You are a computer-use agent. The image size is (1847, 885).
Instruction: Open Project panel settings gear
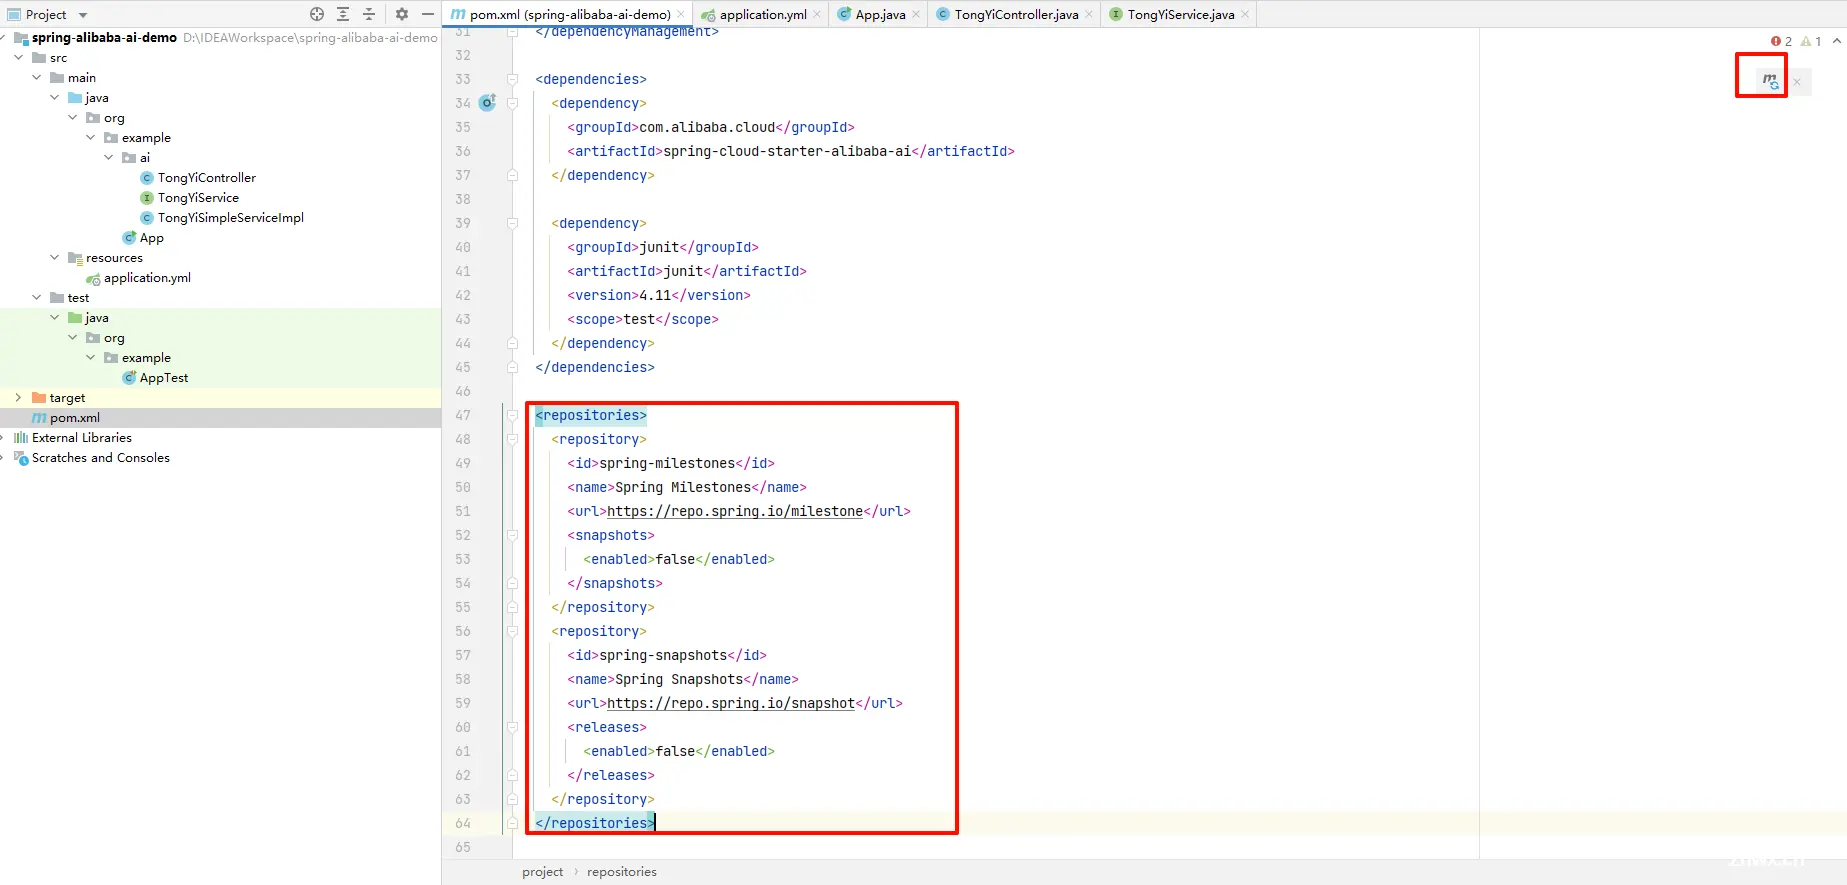(401, 14)
